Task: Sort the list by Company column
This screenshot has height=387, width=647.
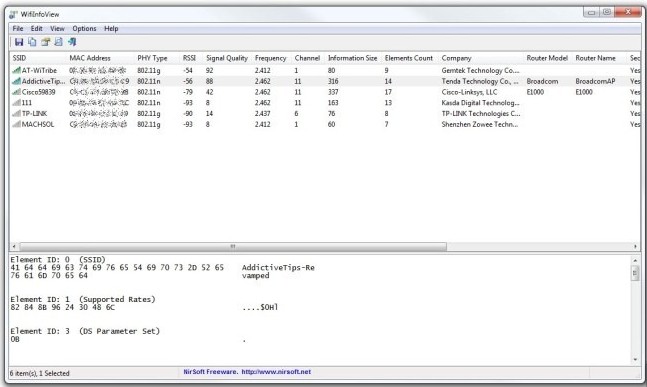Action: [x=456, y=58]
